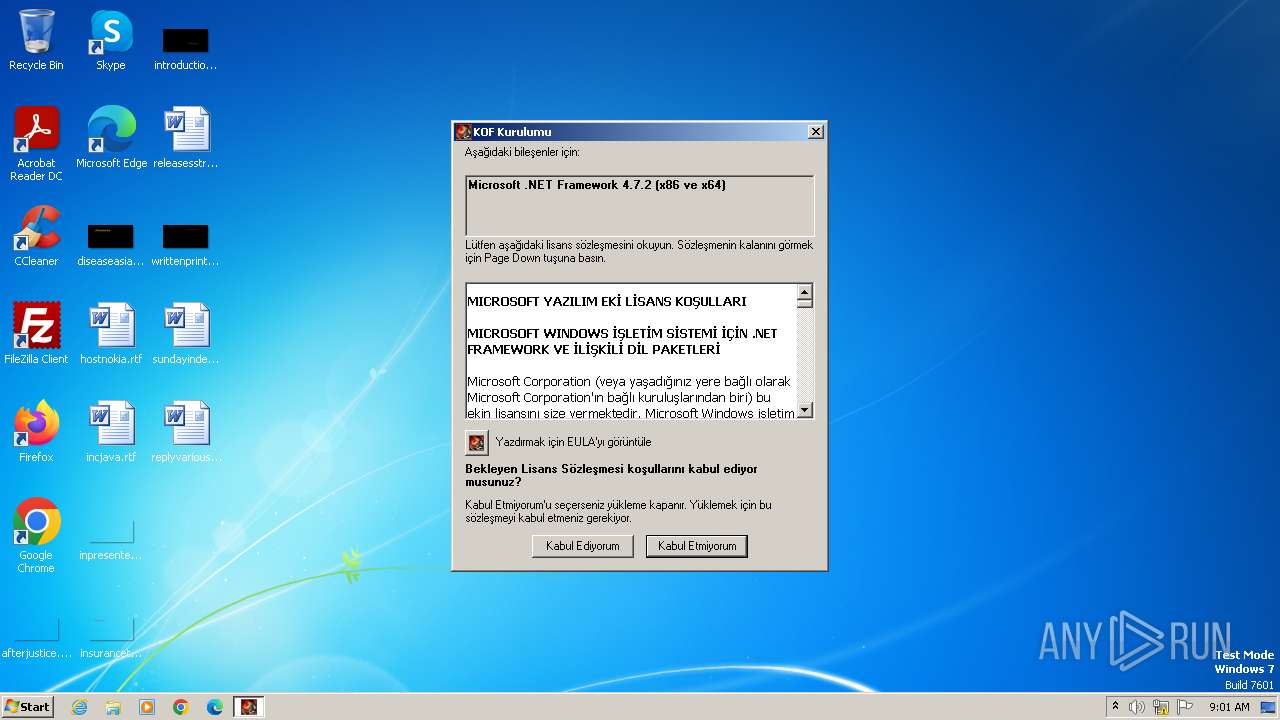The height and width of the screenshot is (720, 1280).
Task: Click the 9:01 AM taskbar clock
Action: pyautogui.click(x=1229, y=707)
